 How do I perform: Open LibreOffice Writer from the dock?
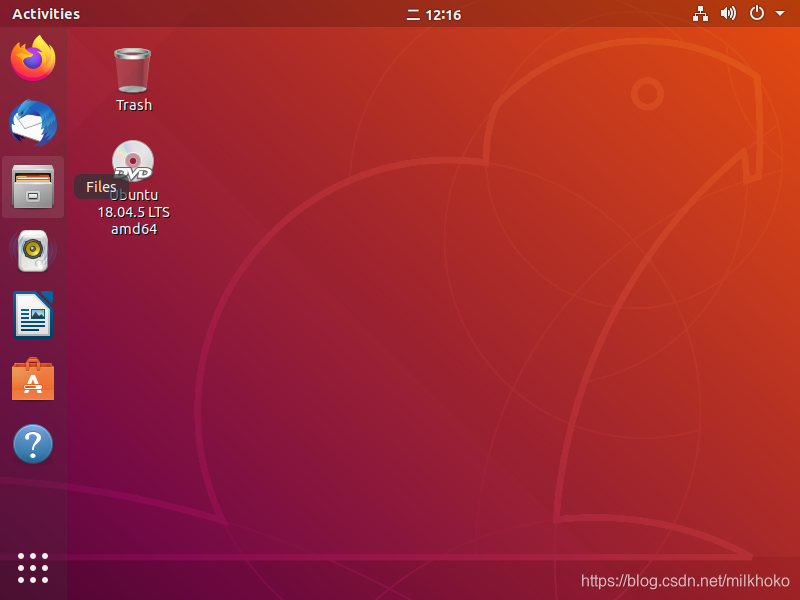point(33,315)
